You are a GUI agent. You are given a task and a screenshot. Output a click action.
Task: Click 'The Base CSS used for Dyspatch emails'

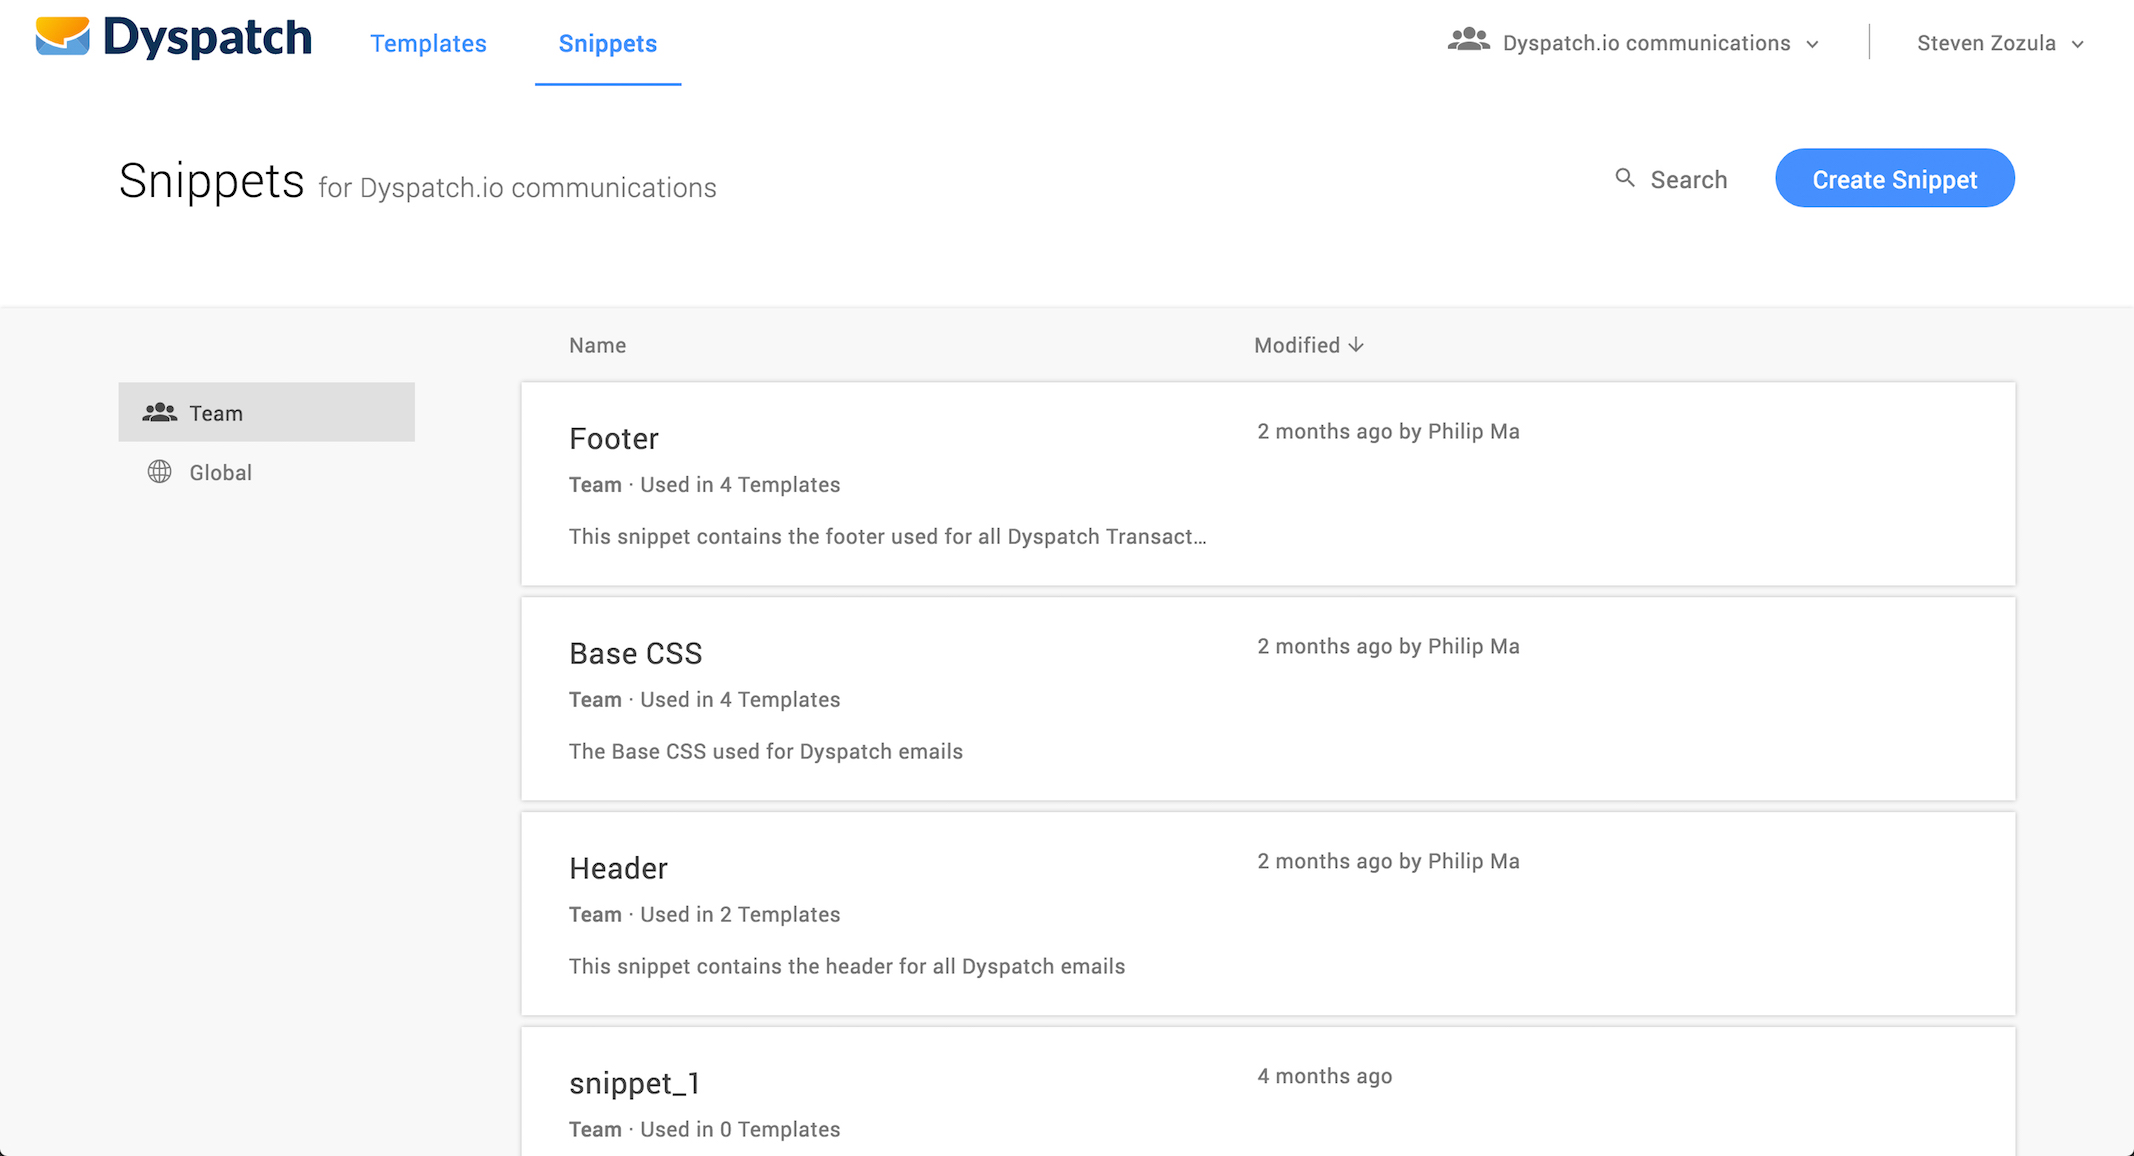tap(766, 752)
